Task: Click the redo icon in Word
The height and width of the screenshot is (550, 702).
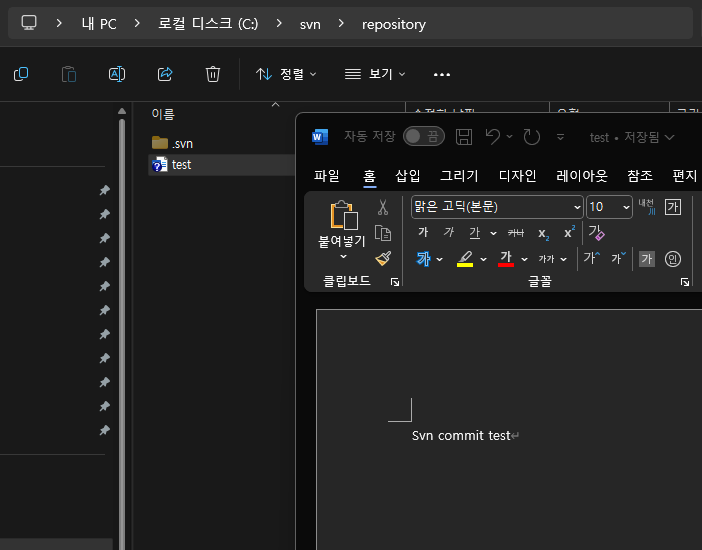Action: tap(531, 137)
